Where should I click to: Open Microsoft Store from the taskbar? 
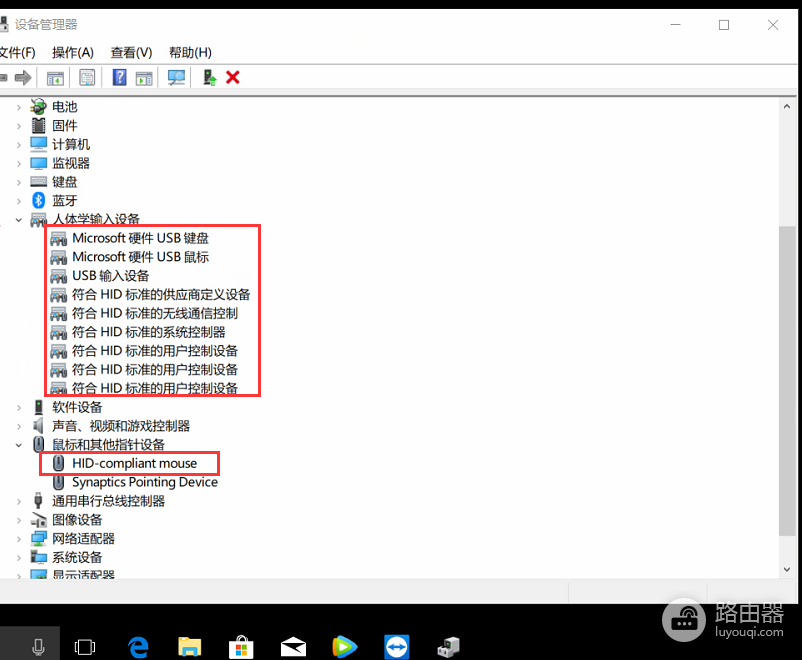coord(241,647)
